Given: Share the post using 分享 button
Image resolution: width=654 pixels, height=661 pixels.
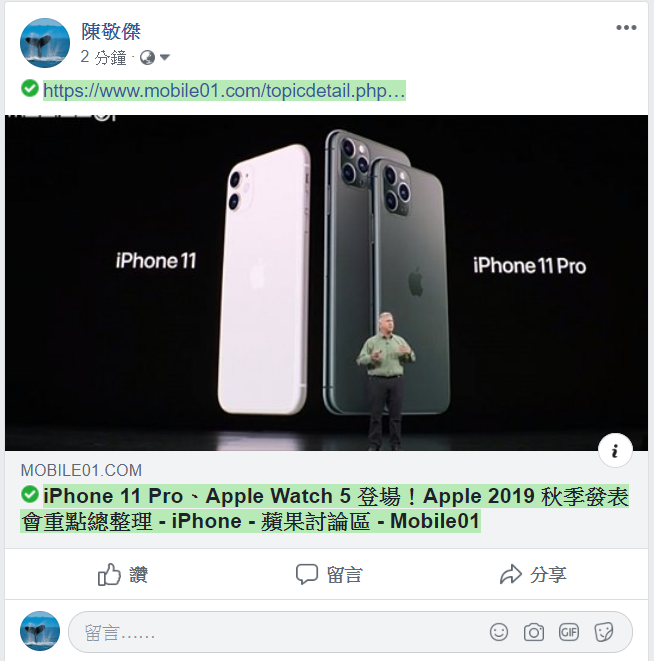Looking at the screenshot, I should point(533,575).
